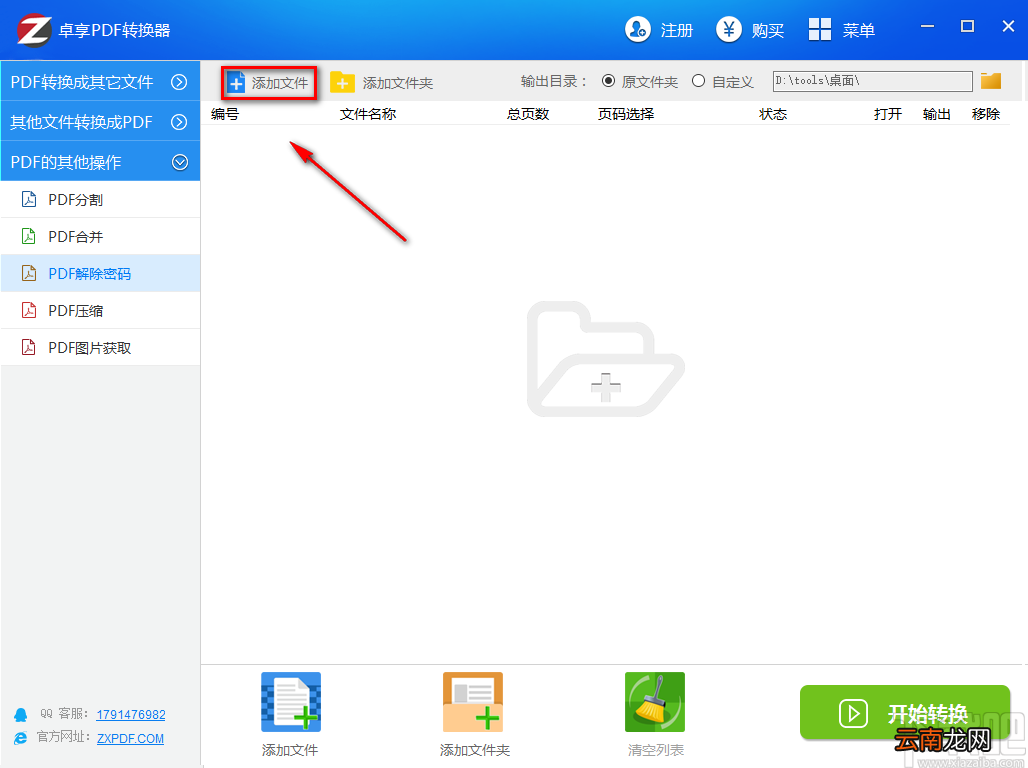Click the 添加文件夹 text label in top toolbar
This screenshot has height=768, width=1028.
[x=398, y=83]
